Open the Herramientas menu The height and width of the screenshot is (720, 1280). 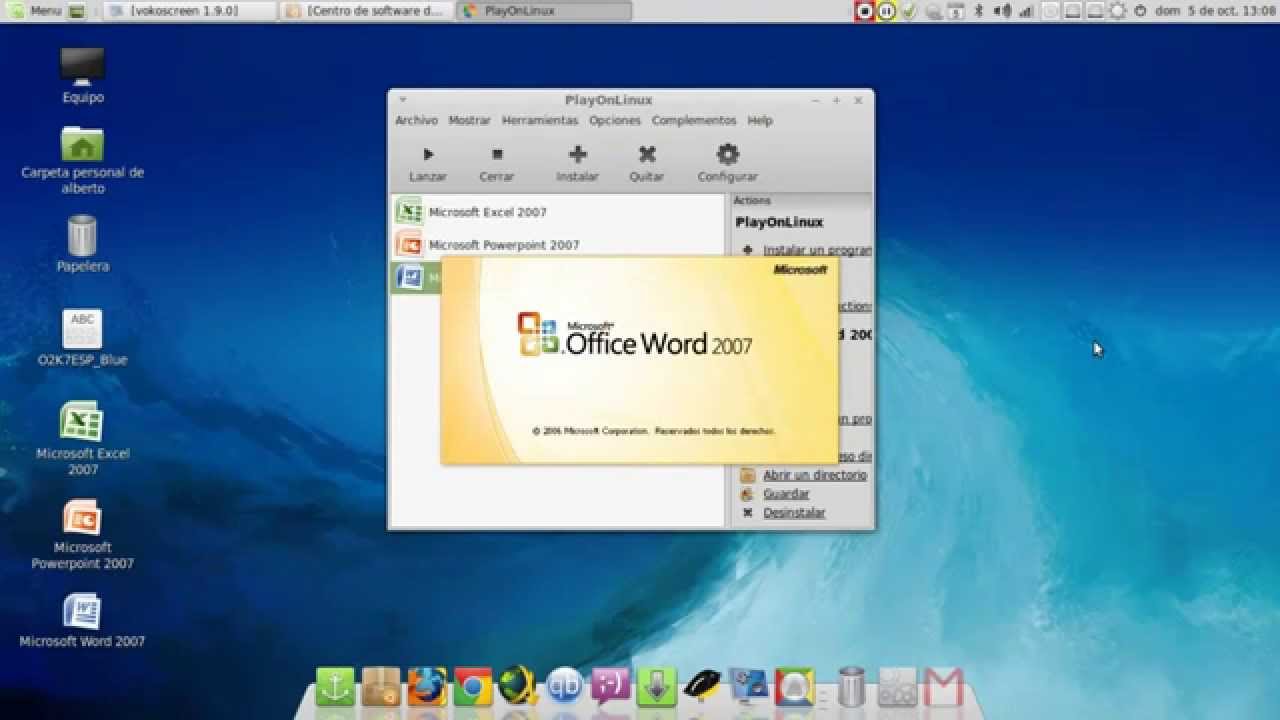pos(540,120)
